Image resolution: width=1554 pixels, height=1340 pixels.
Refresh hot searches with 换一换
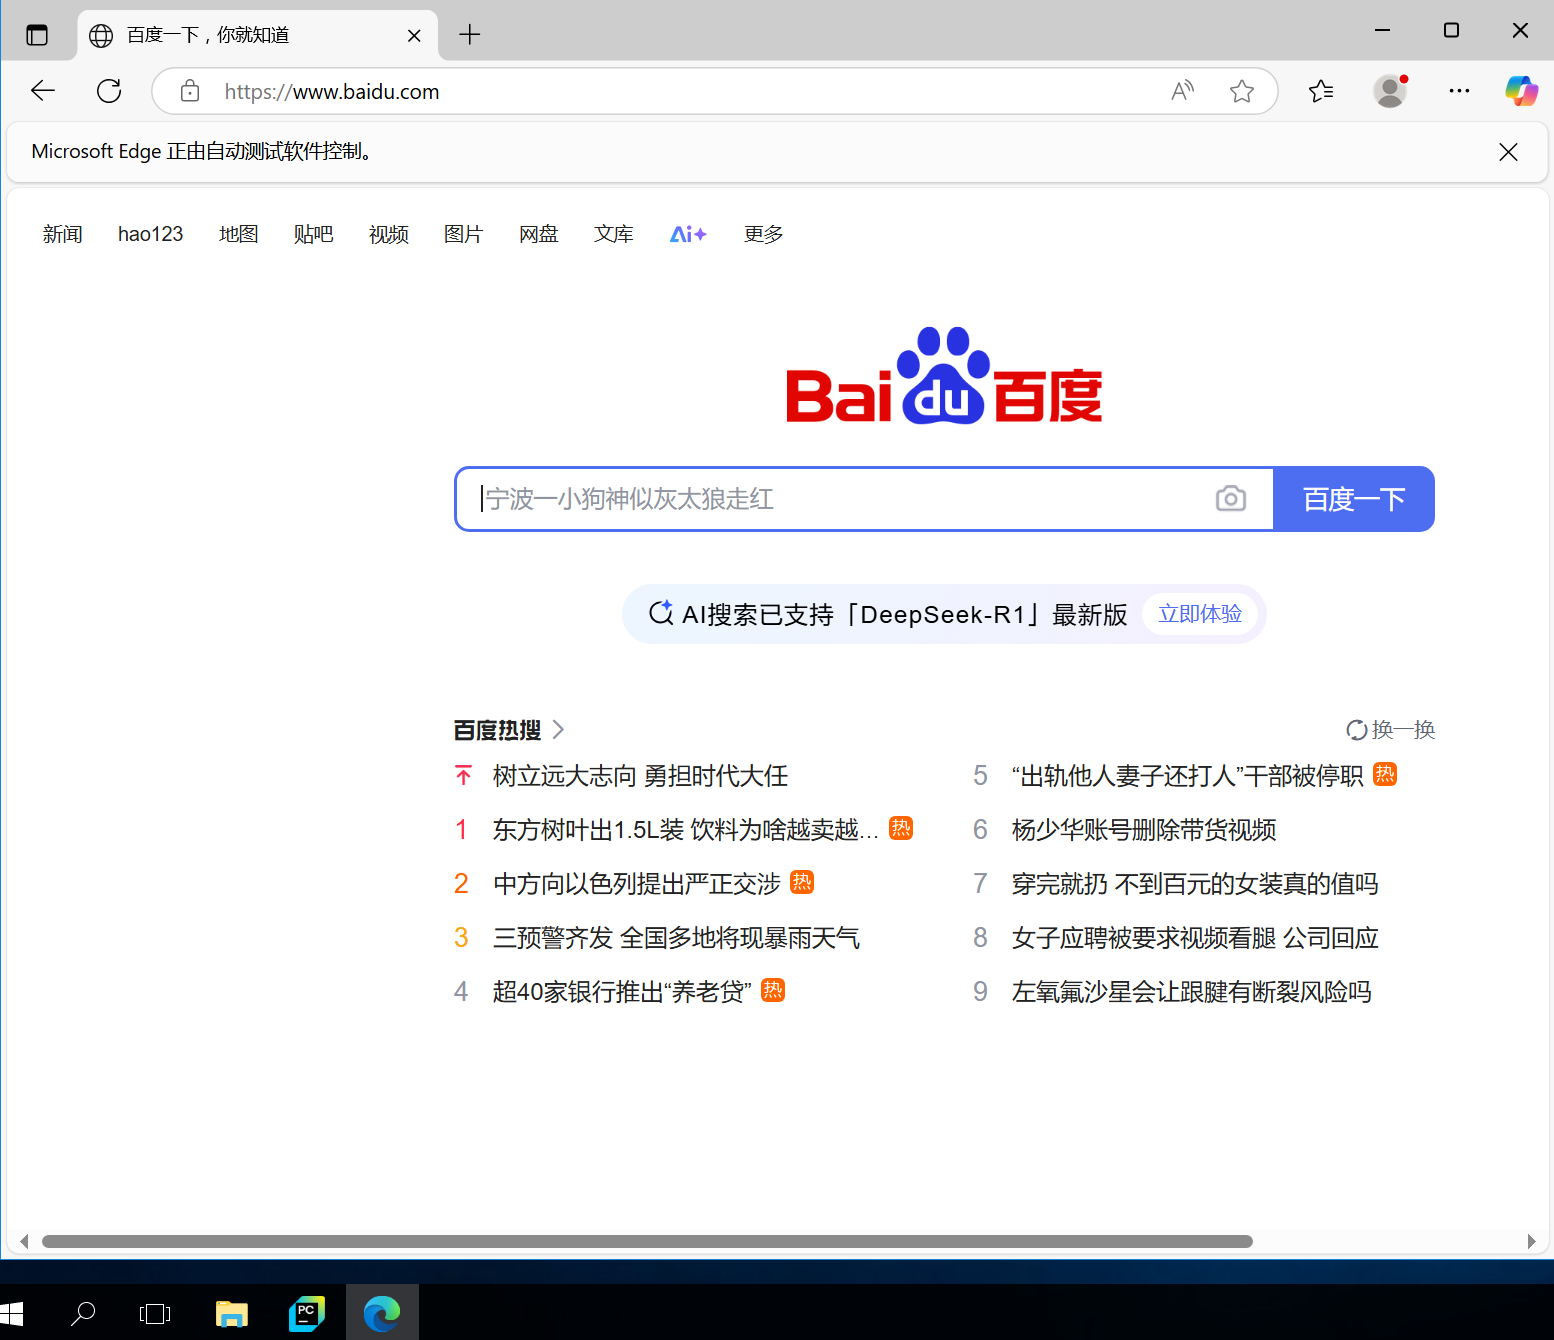tap(1391, 730)
